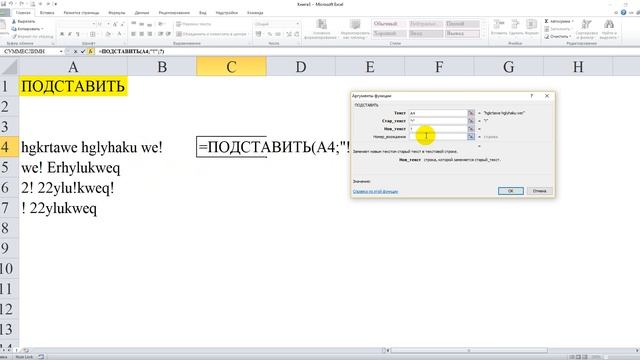Click Increase Indent icon
This screenshot has width=640, height=360.
coord(168,34)
